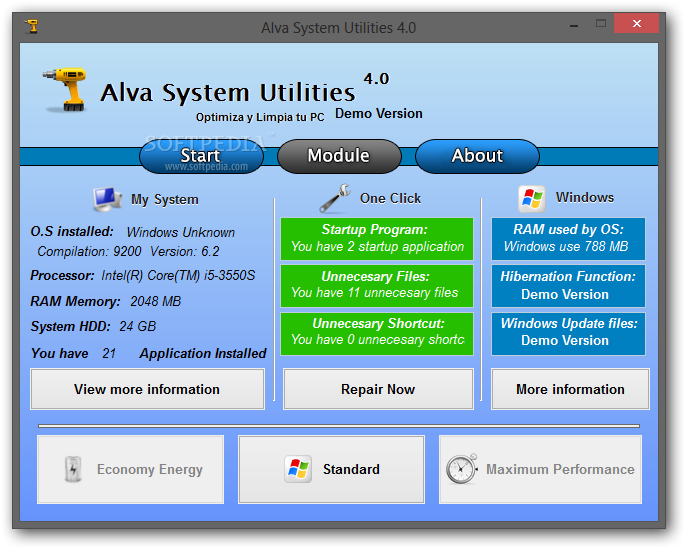Viewport: 686px width, 549px height.
Task: Click View more information button
Action: (x=147, y=389)
